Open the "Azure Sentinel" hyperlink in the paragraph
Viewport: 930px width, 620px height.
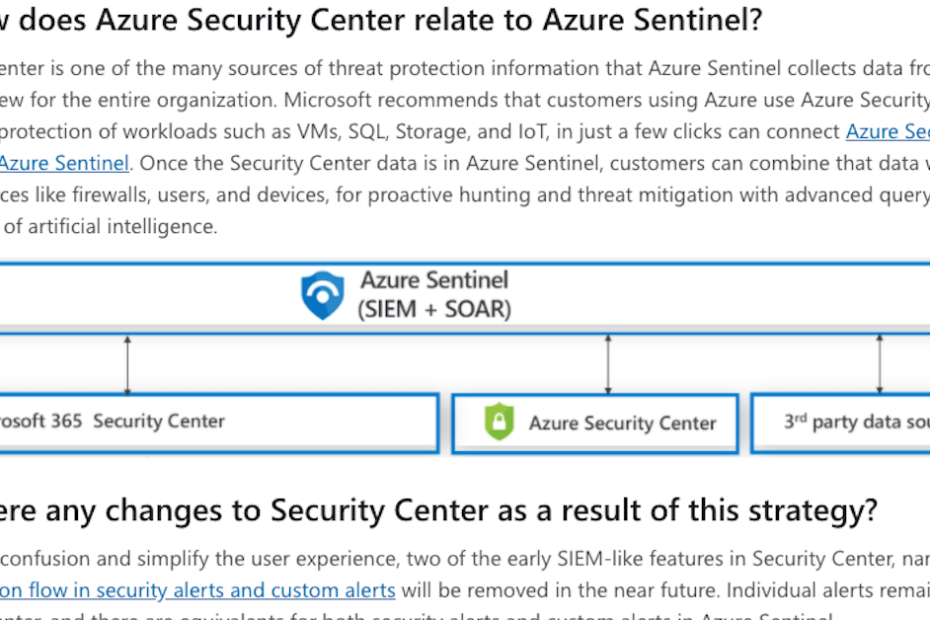click(x=65, y=163)
